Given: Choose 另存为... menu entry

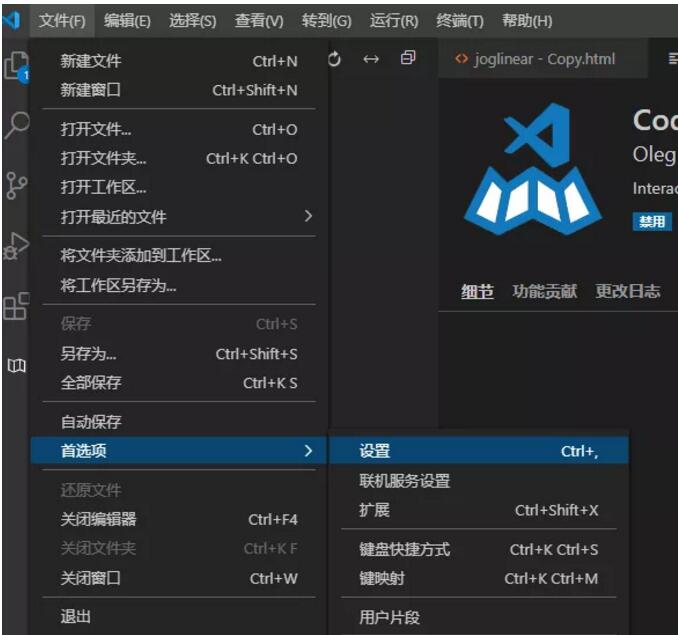Looking at the screenshot, I should click(179, 354).
